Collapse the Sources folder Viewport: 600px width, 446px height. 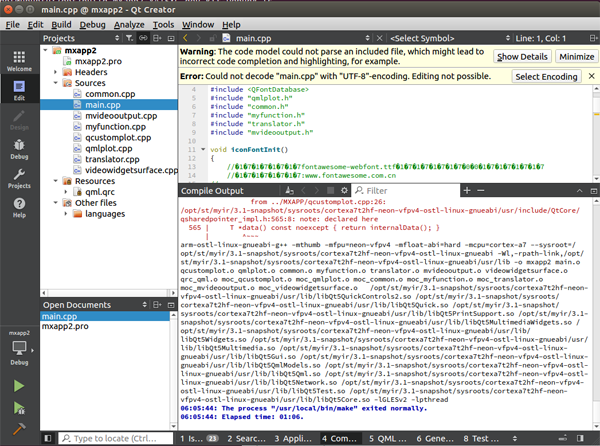tap(55, 83)
